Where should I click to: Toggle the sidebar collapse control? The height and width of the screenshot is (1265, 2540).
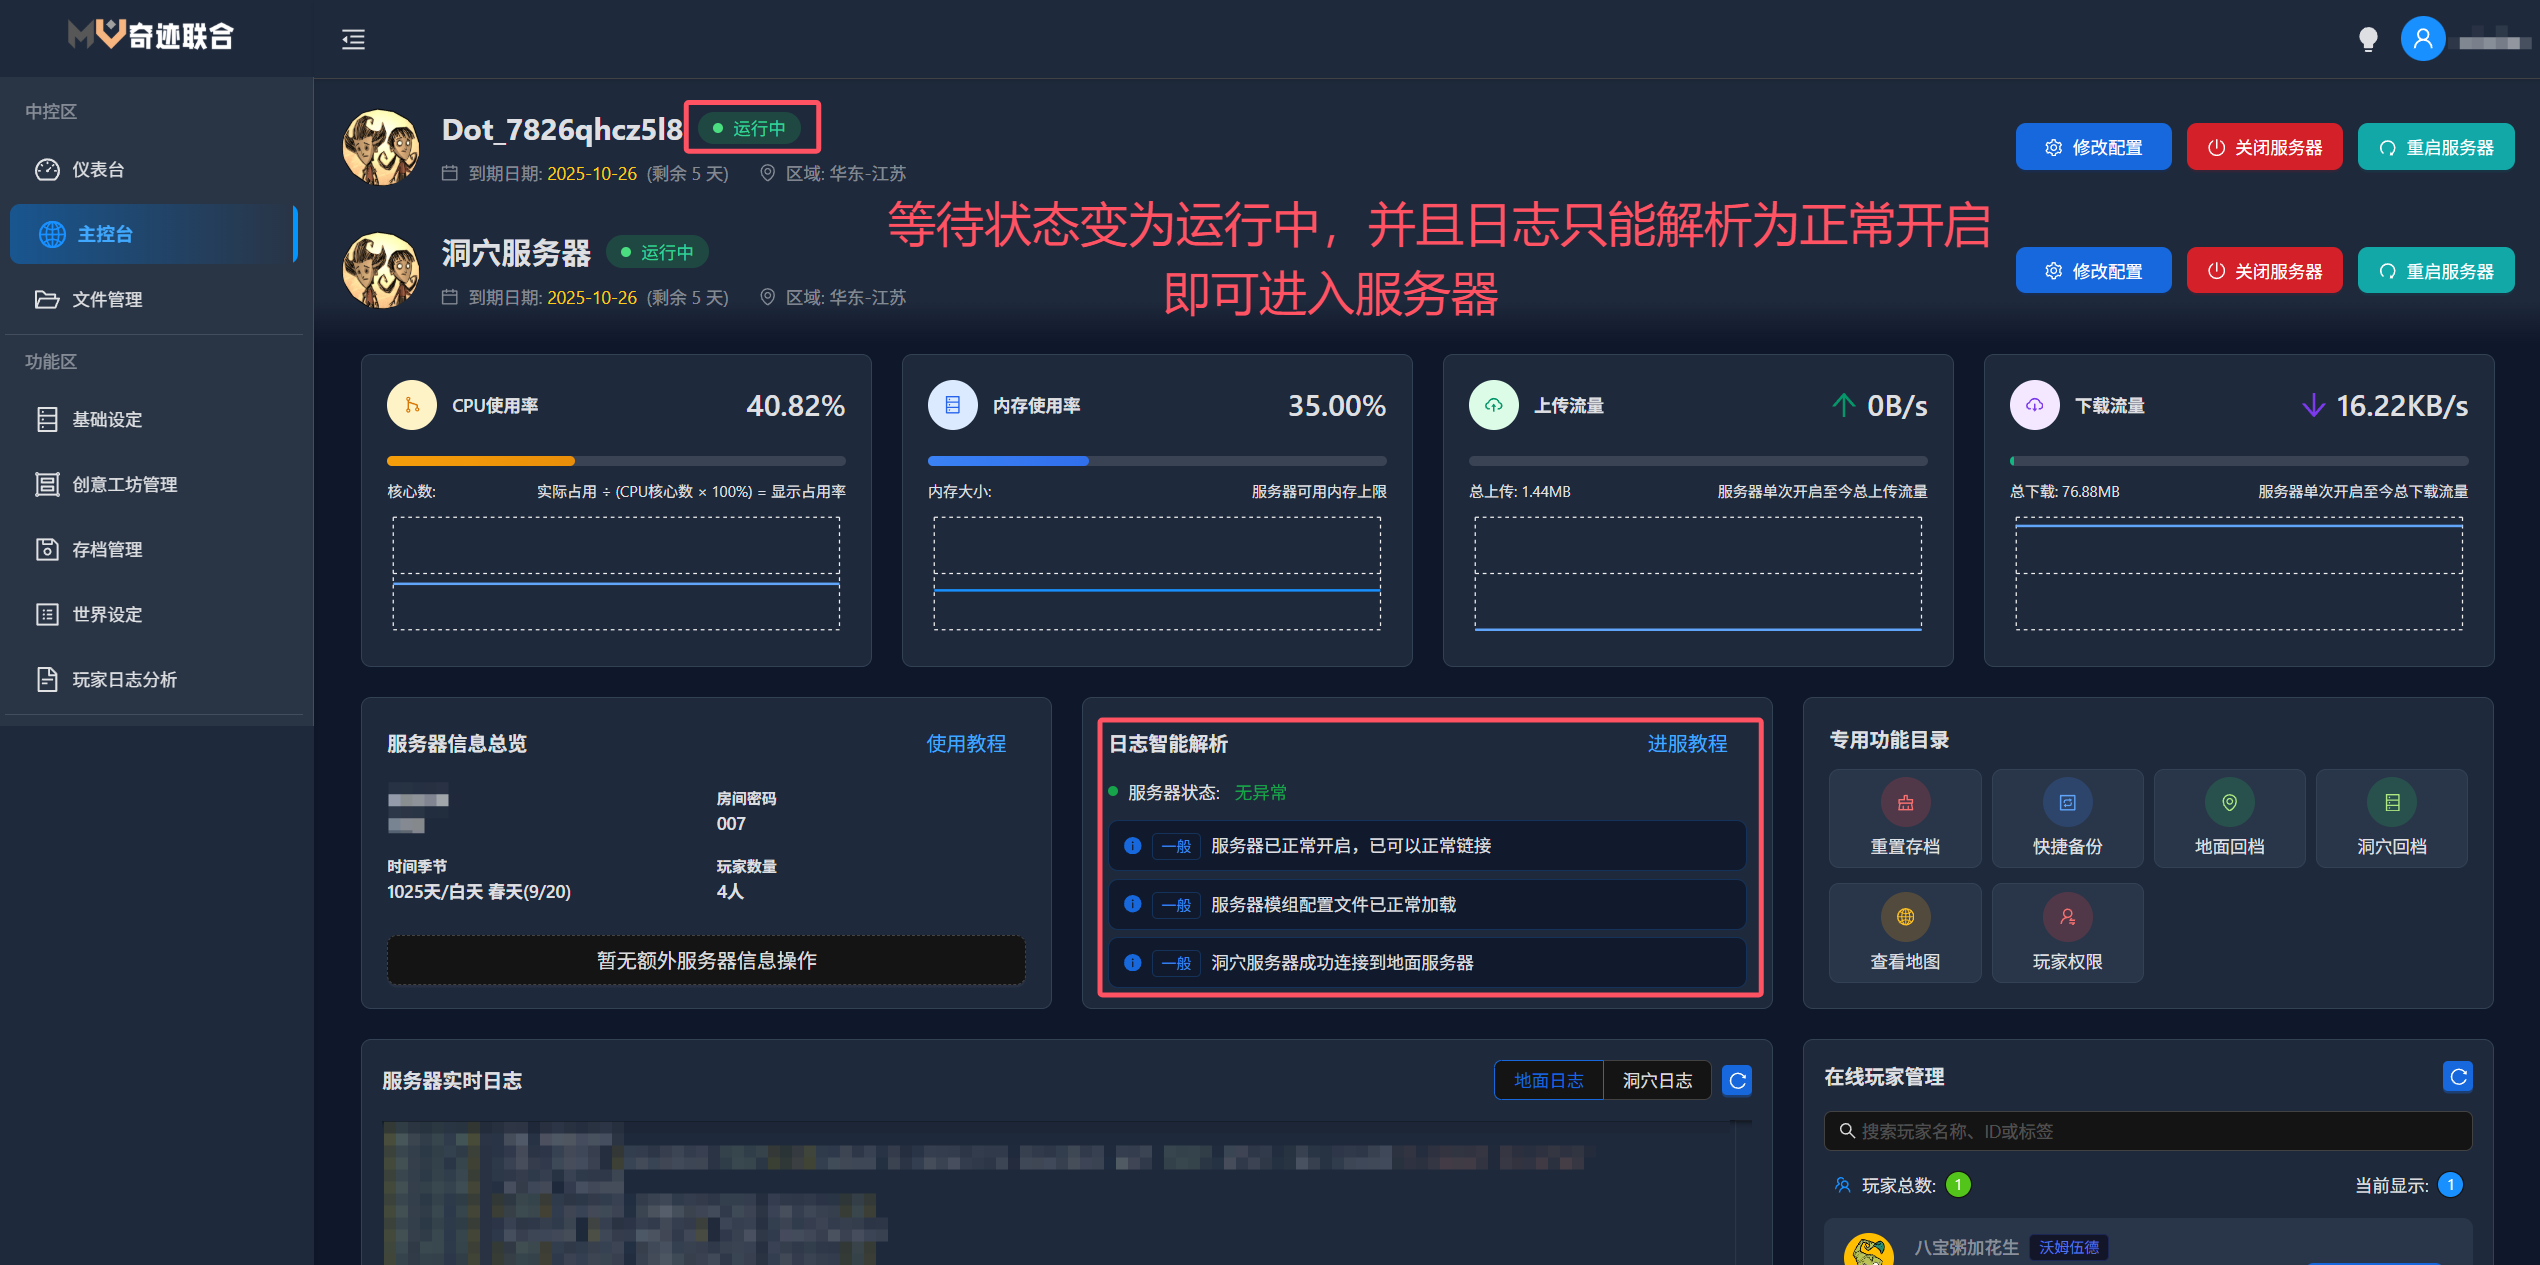352,39
